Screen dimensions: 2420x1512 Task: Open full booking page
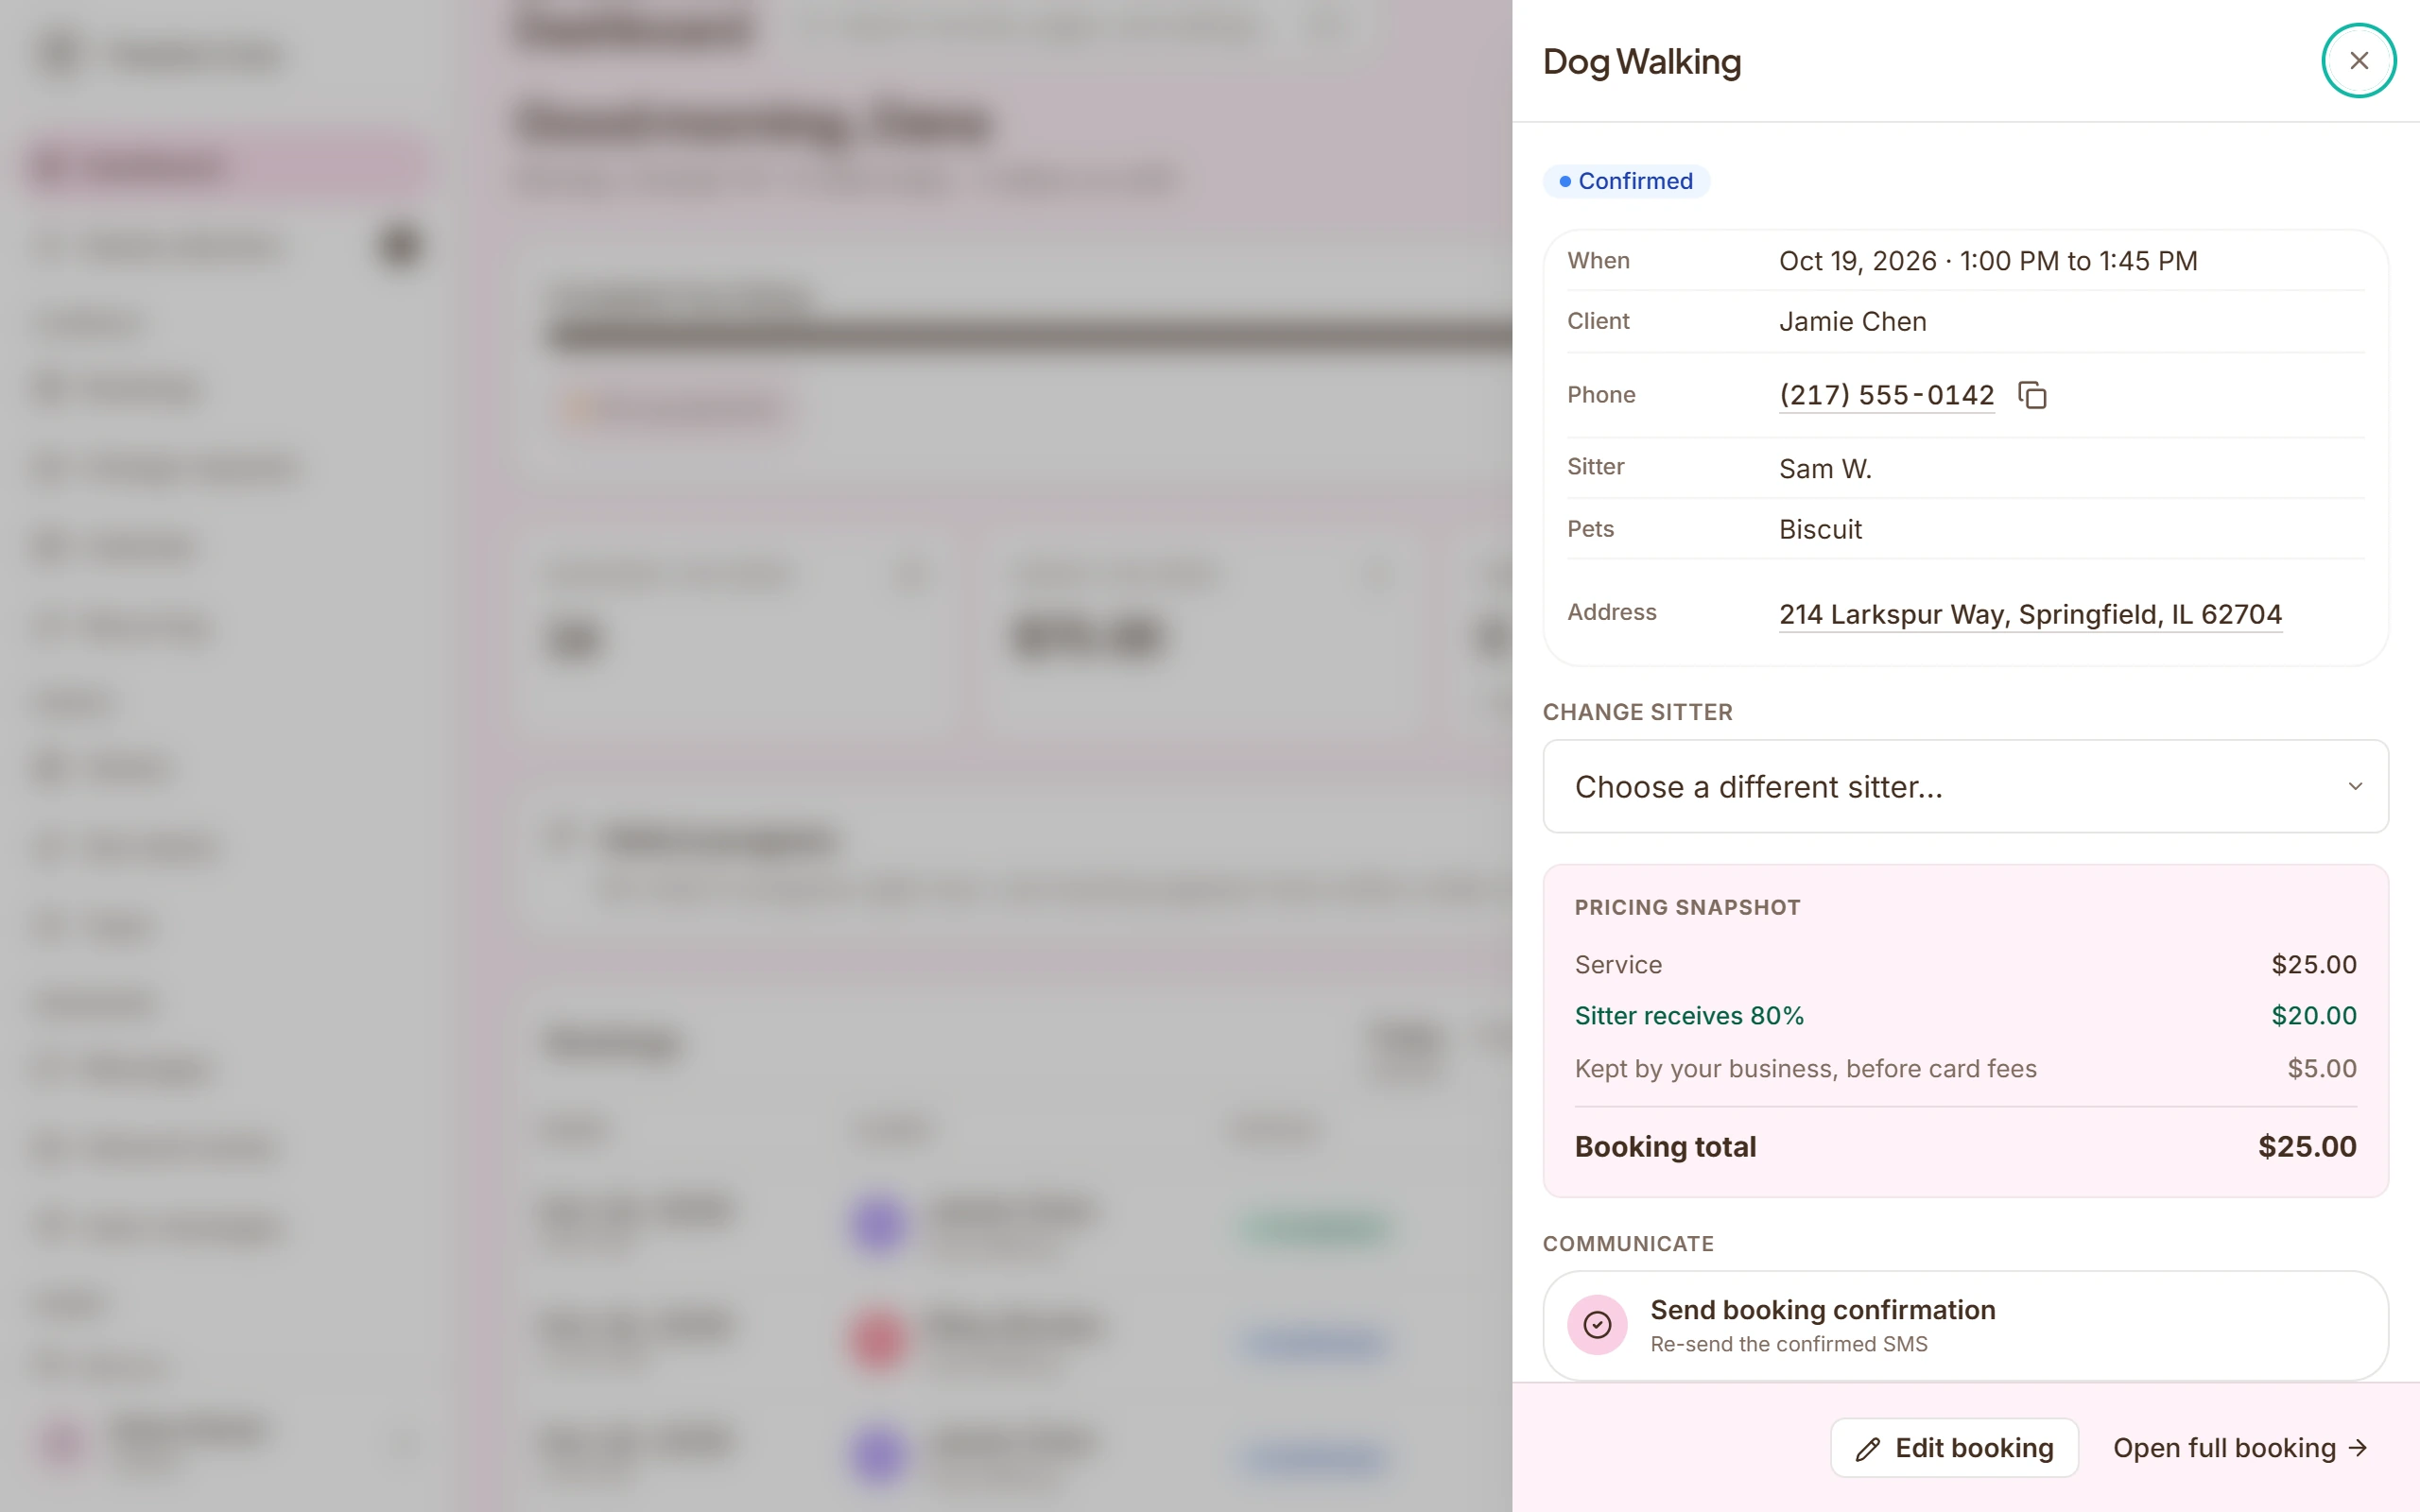pos(2240,1448)
